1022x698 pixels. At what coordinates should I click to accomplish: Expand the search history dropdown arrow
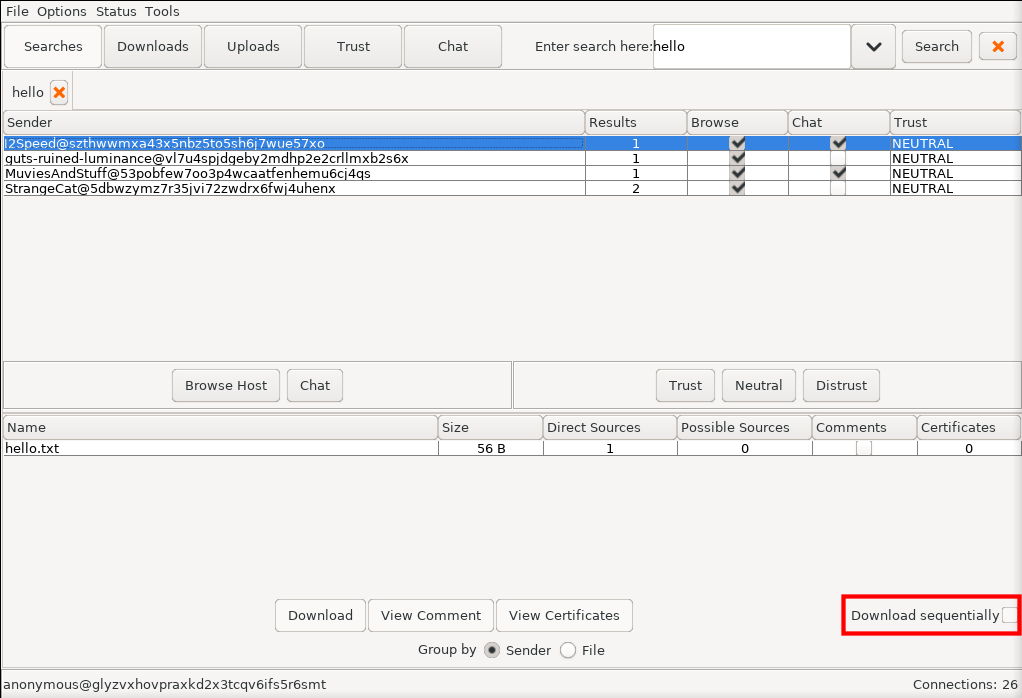coord(873,46)
